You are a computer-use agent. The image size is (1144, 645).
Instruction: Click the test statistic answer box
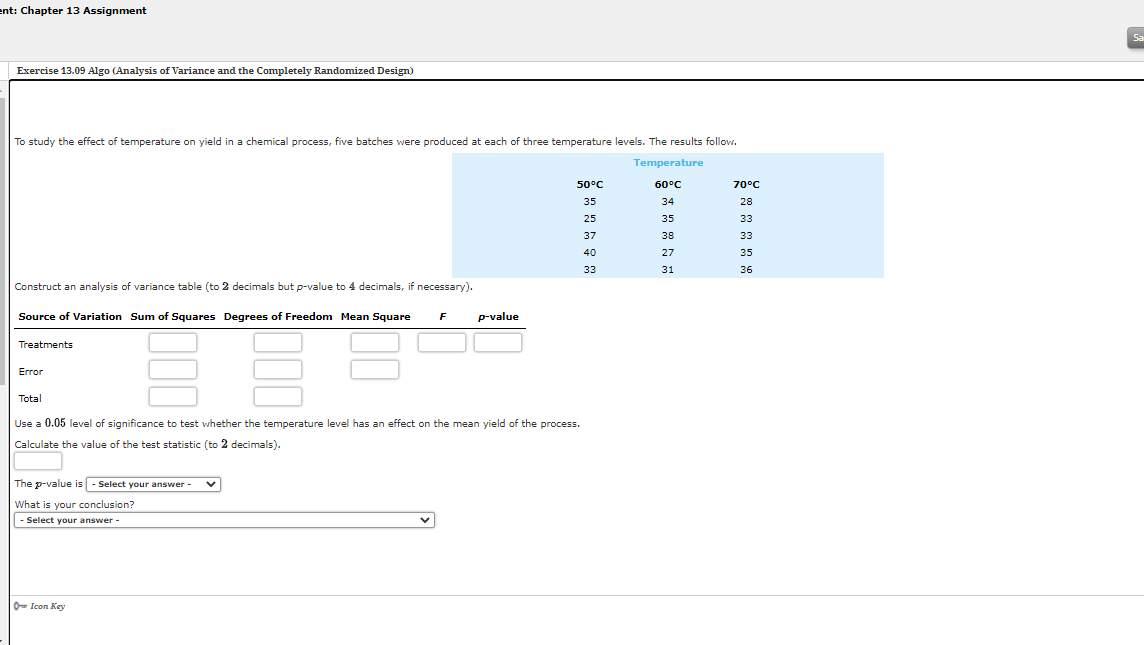37,460
